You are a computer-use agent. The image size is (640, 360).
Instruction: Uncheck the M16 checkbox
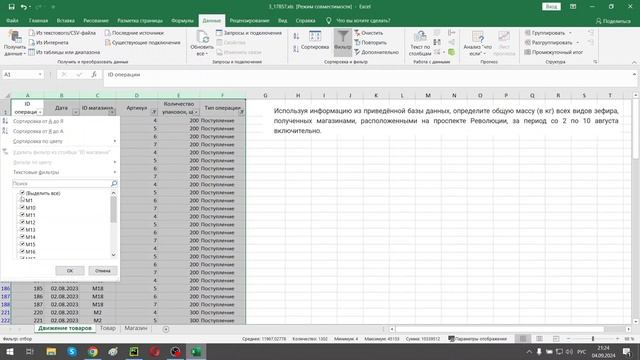(22, 252)
